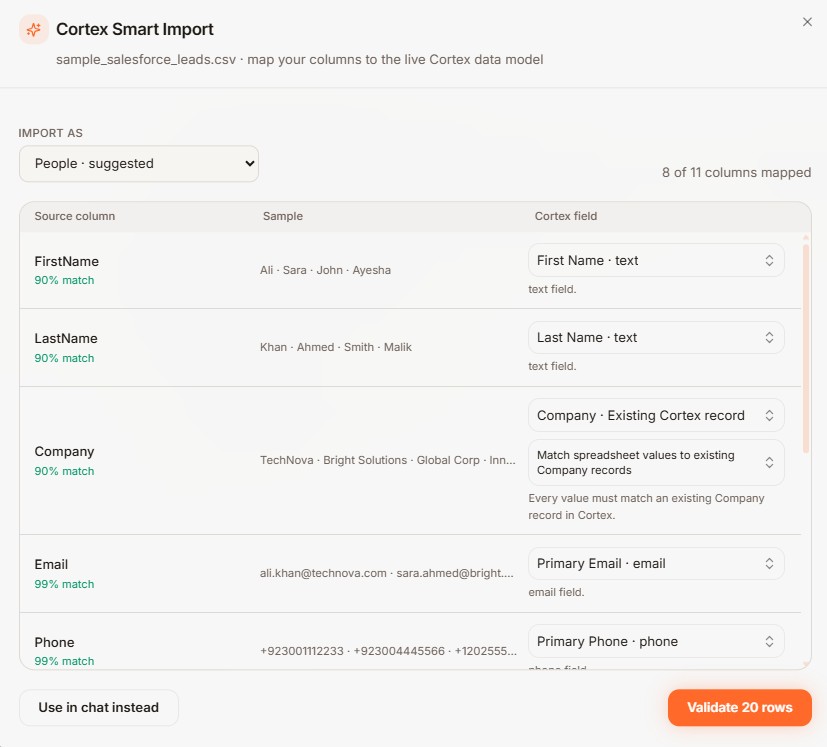Viewport: 827px width, 747px height.
Task: Click the Cortex Smart Import sparkle icon
Action: 34,30
